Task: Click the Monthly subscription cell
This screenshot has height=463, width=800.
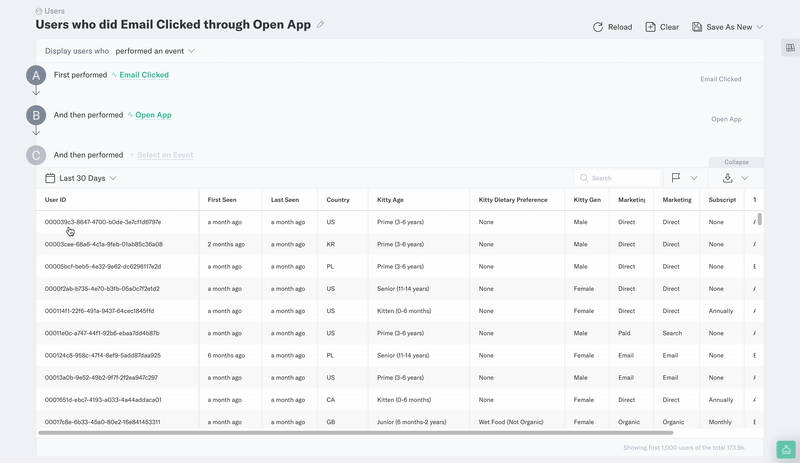Action: tap(720, 422)
